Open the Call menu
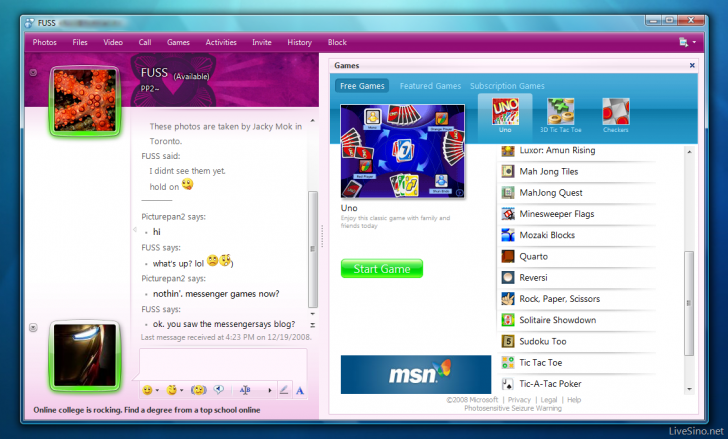Viewport: 728px width, 439px height. [145, 42]
